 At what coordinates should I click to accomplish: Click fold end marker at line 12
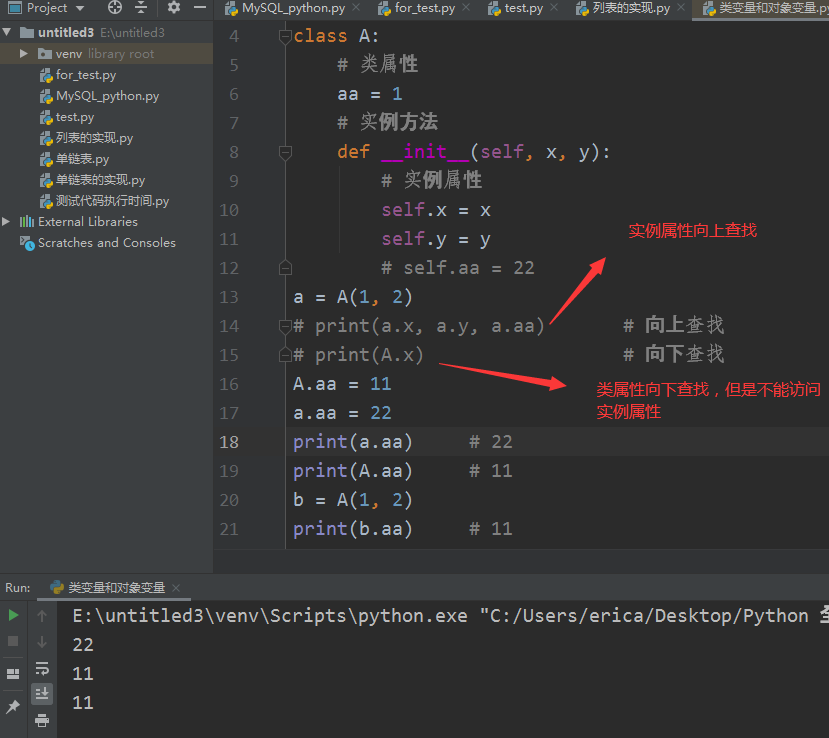pyautogui.click(x=285, y=269)
